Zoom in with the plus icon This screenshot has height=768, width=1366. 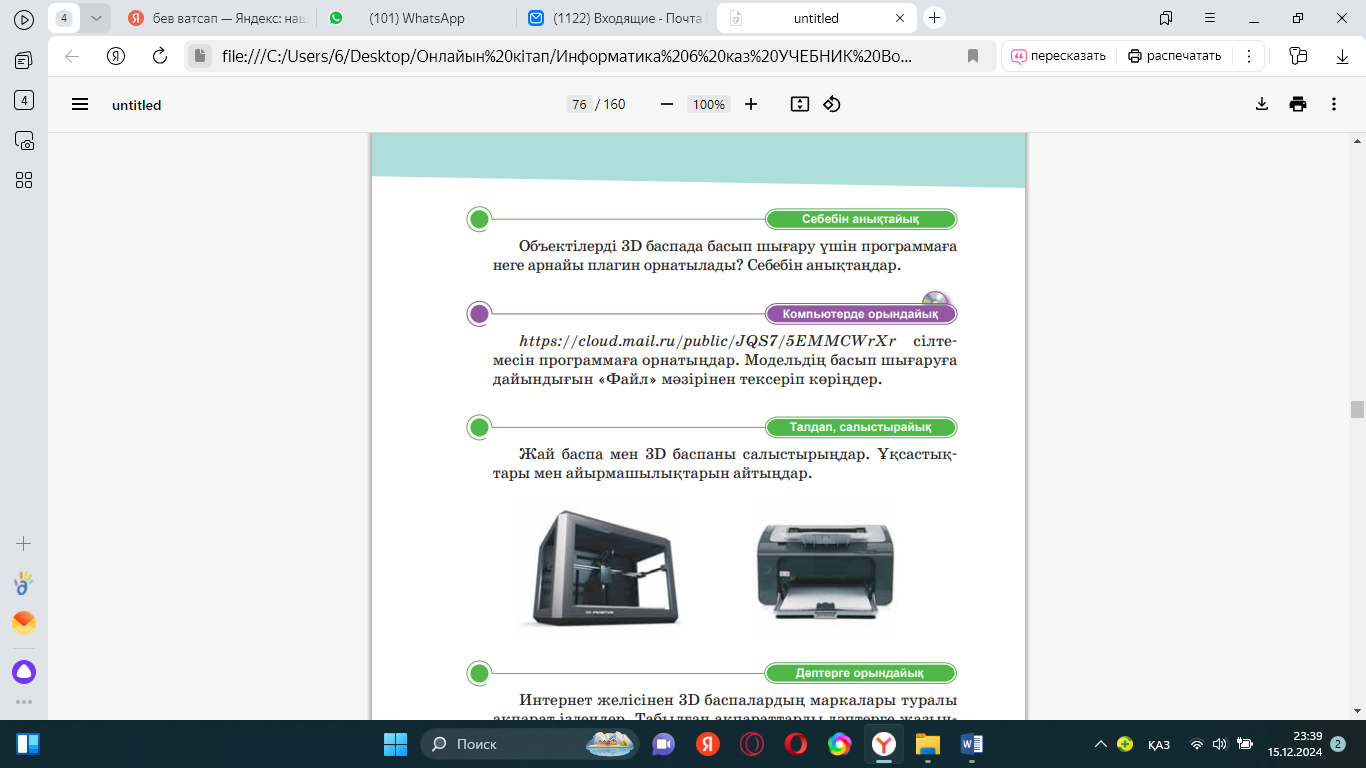click(751, 104)
